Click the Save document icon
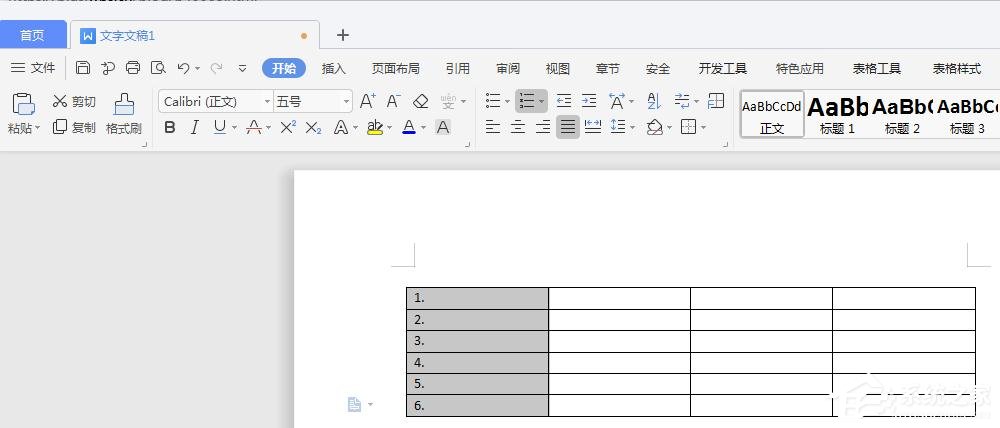The width and height of the screenshot is (1000, 428). coord(83,68)
